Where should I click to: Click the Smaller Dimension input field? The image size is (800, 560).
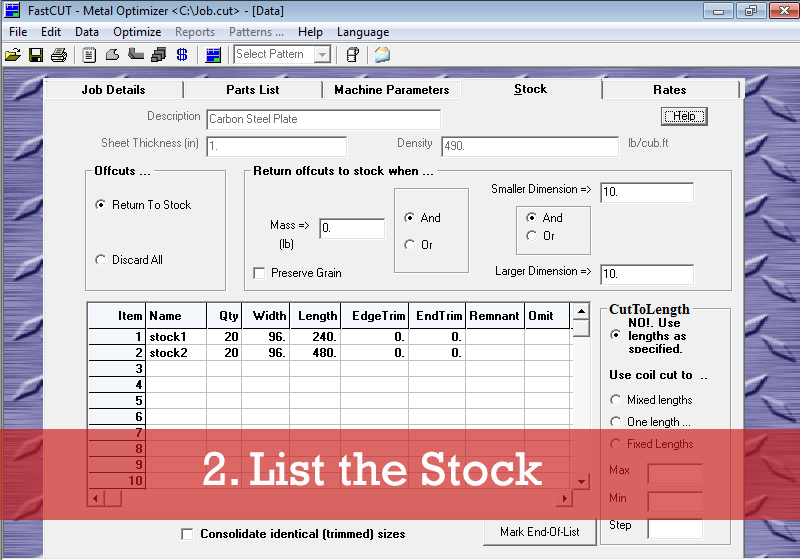(x=647, y=192)
